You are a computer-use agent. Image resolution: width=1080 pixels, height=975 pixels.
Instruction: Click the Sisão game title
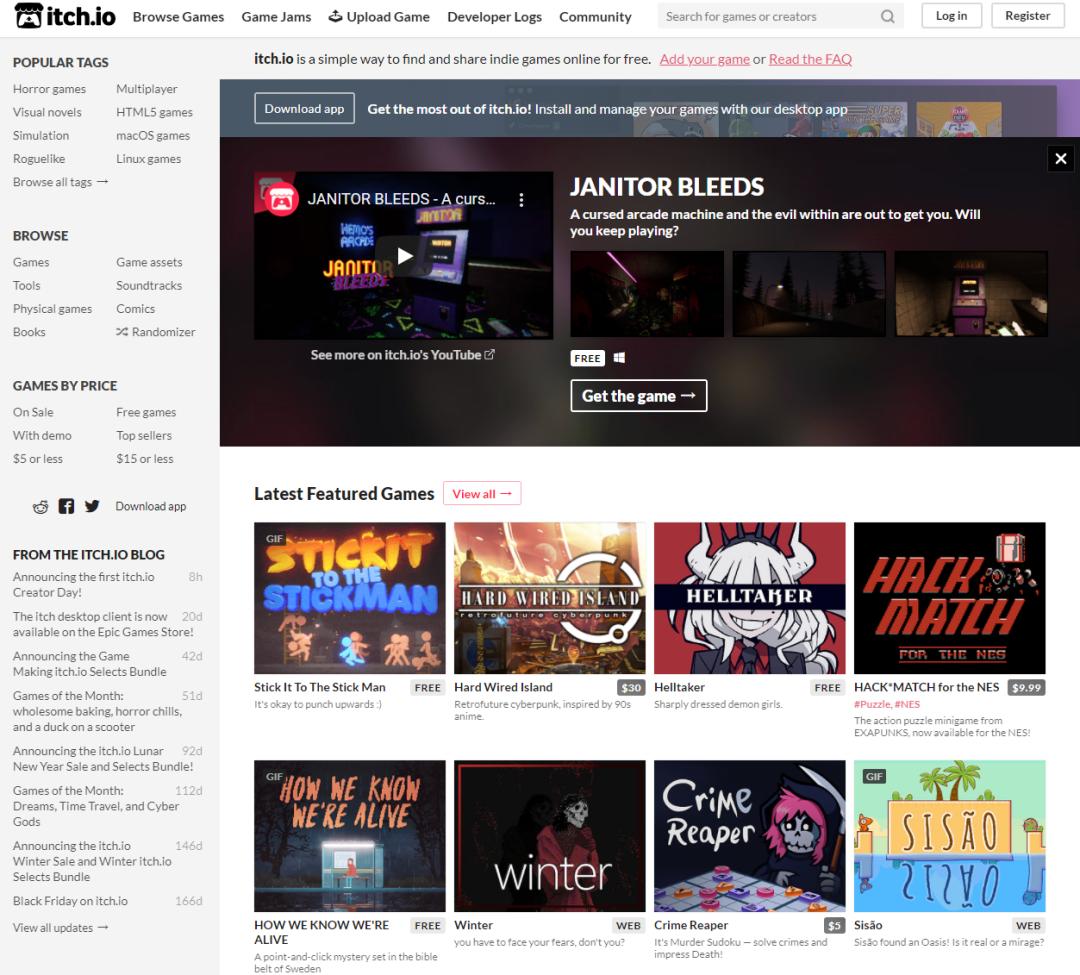[868, 925]
